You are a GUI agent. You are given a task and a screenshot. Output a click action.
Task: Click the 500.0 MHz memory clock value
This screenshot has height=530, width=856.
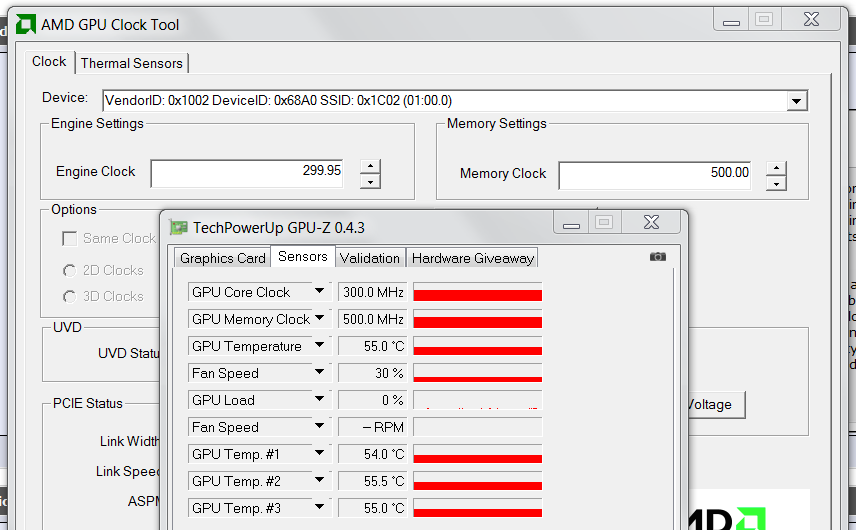coord(373,319)
